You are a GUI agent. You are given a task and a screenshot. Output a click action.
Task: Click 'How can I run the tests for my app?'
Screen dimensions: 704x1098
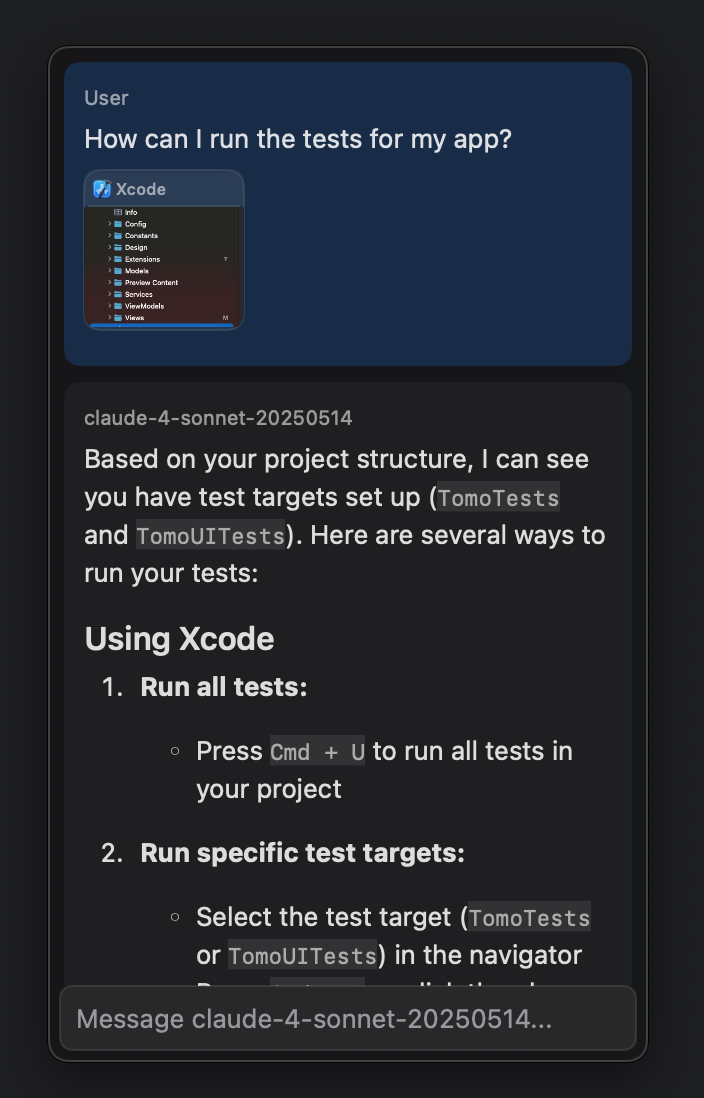click(x=298, y=139)
